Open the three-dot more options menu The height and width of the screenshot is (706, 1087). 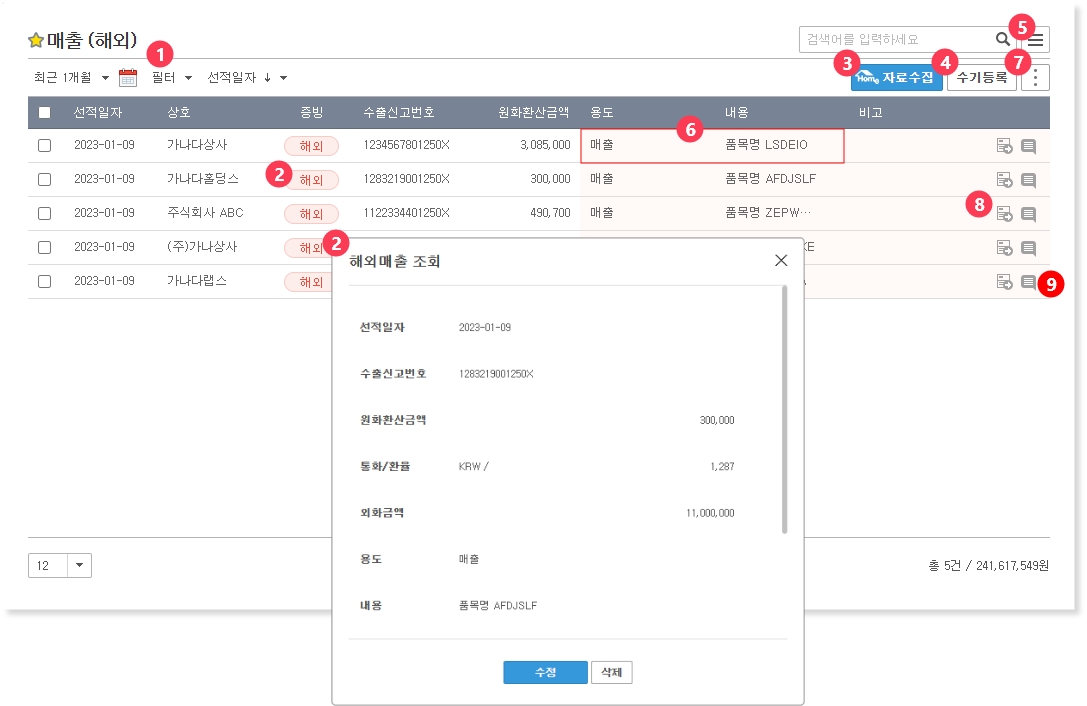click(x=1036, y=78)
